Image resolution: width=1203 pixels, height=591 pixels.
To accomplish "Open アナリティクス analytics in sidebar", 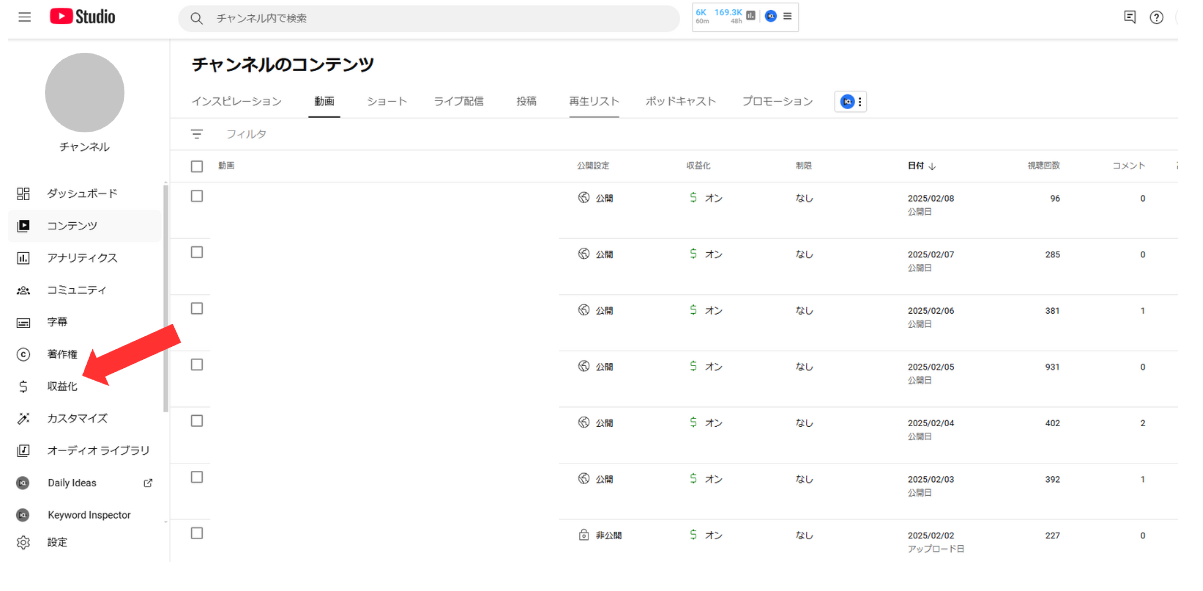I will pos(81,258).
